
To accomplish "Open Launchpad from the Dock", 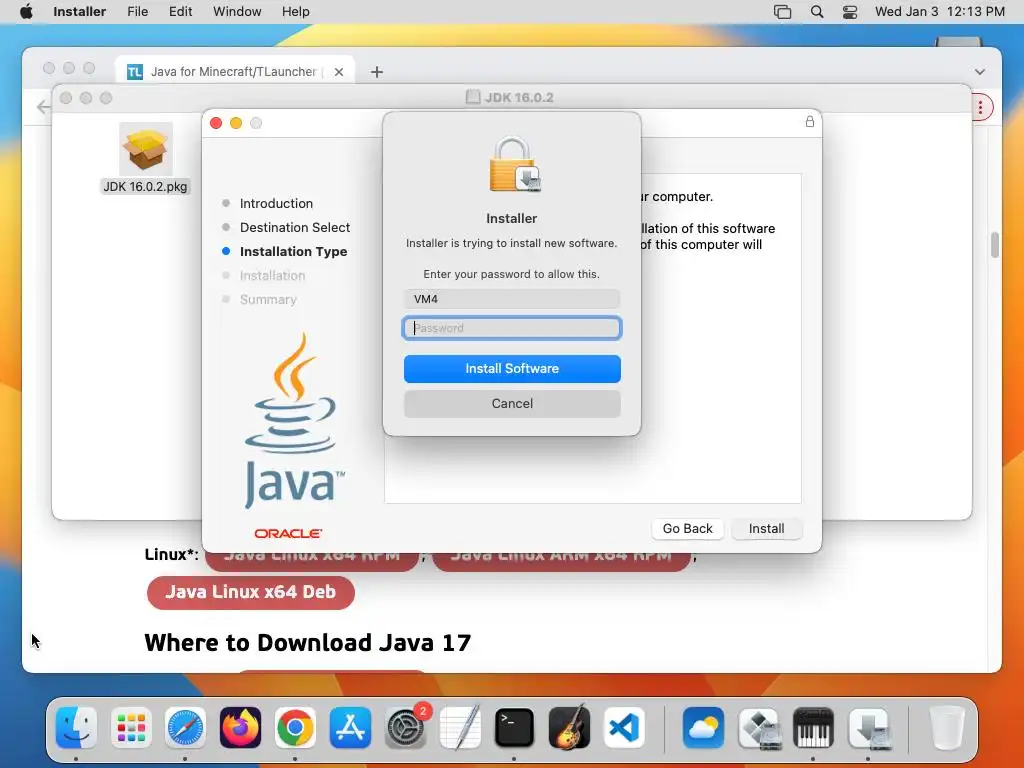I will coord(131,727).
